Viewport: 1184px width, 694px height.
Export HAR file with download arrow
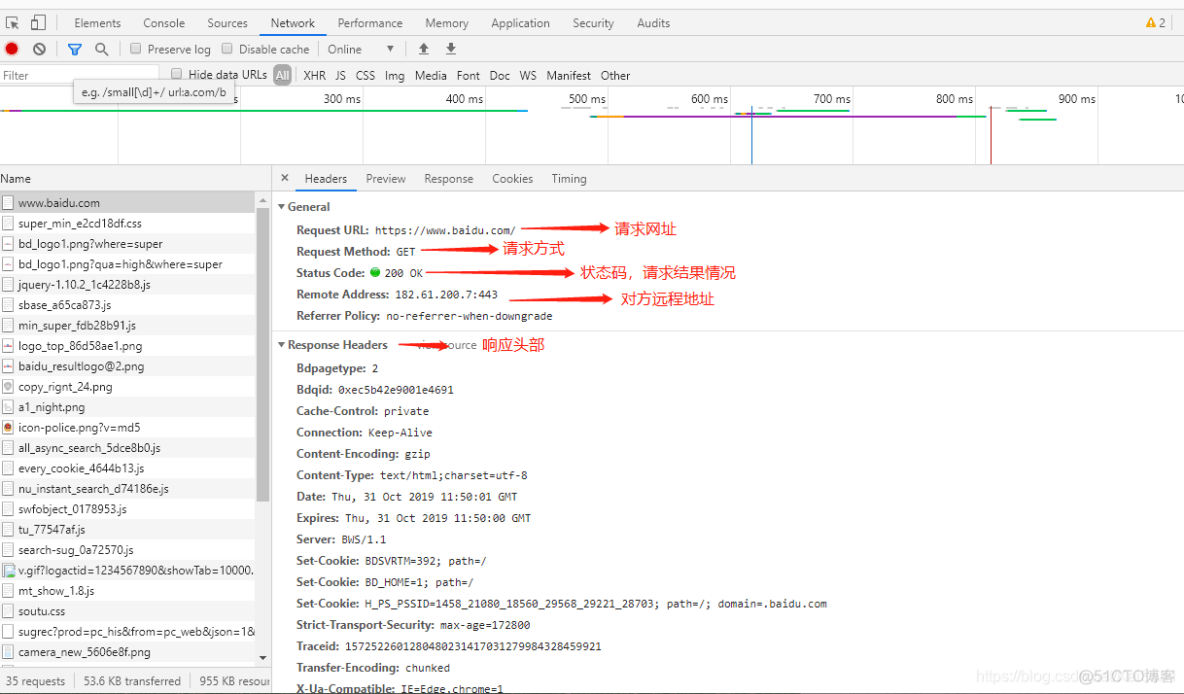(x=451, y=49)
